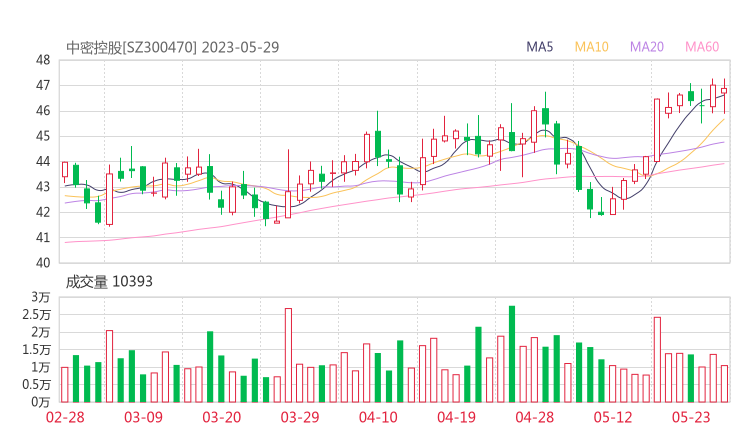Image resolution: width=740 pixels, height=440 pixels.
Task: Click the 05-12 date label
Action: pyautogui.click(x=613, y=417)
